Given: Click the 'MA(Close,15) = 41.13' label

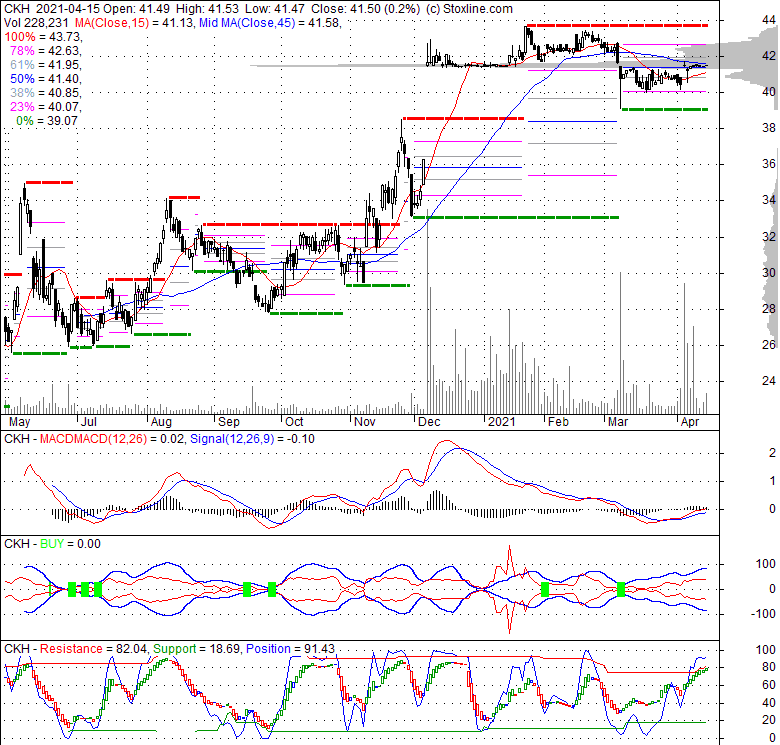Looking at the screenshot, I should [x=134, y=22].
